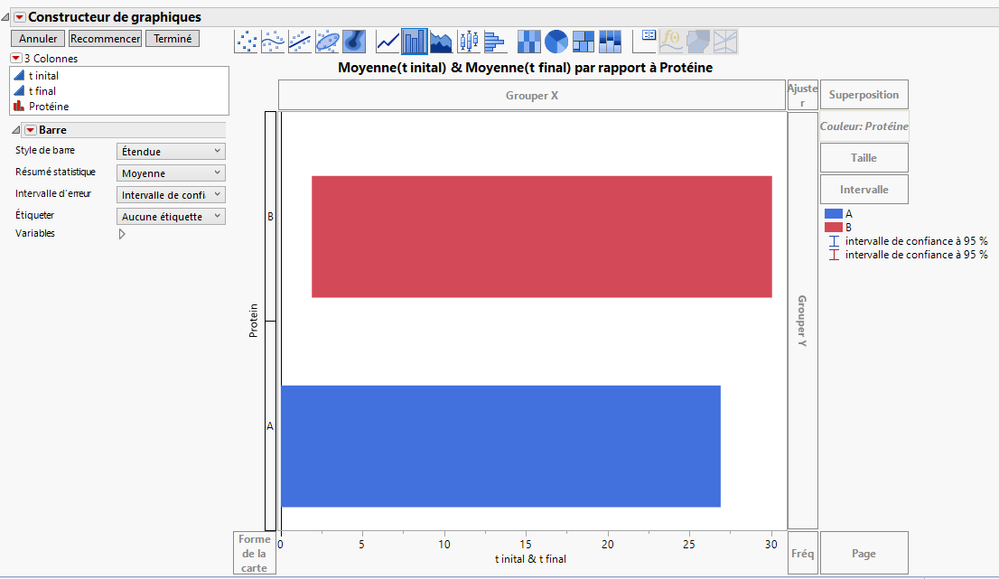Screen dimensions: 999x579
Task: Select the Histogram element icon
Action: (x=495, y=42)
